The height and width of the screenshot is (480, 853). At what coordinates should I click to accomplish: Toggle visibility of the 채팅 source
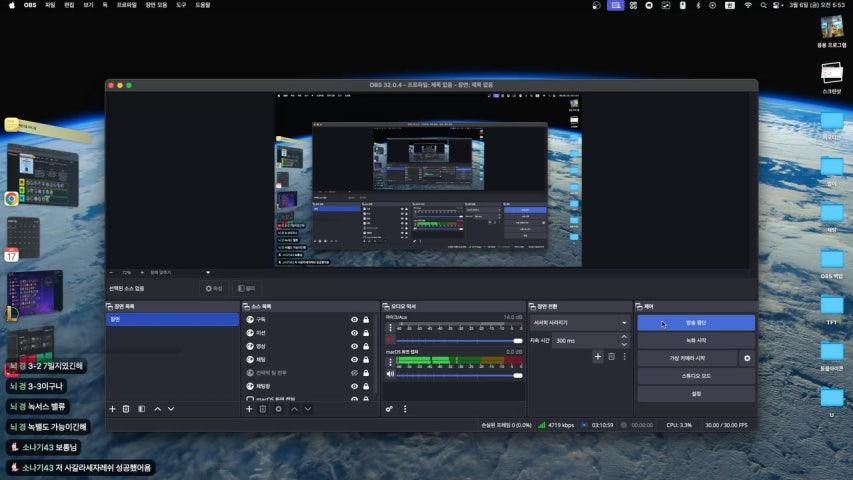[354, 359]
